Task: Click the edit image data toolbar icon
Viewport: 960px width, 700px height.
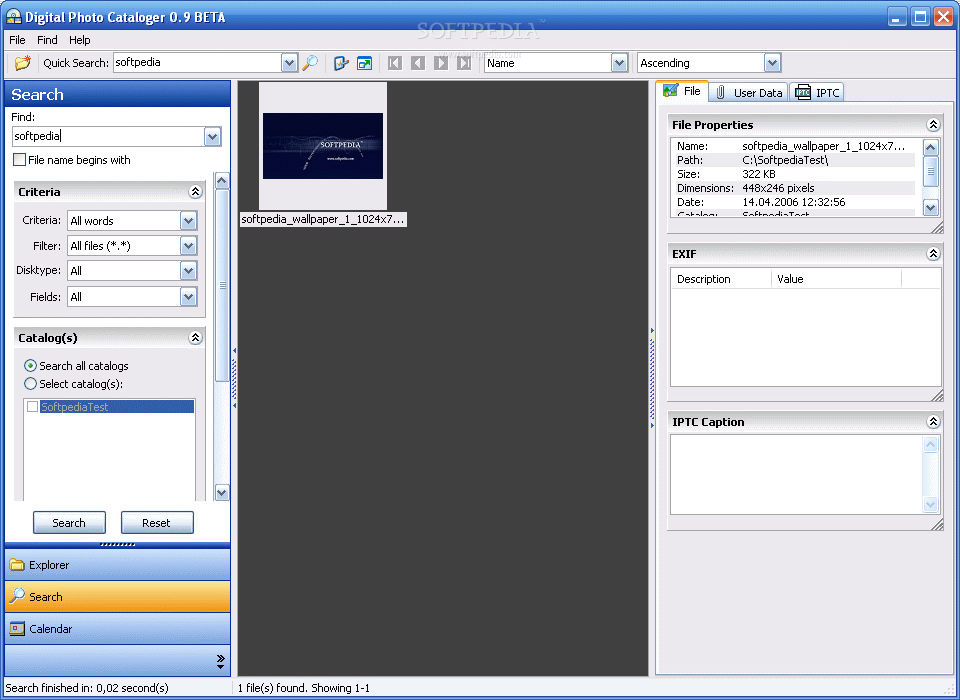Action: (x=341, y=62)
